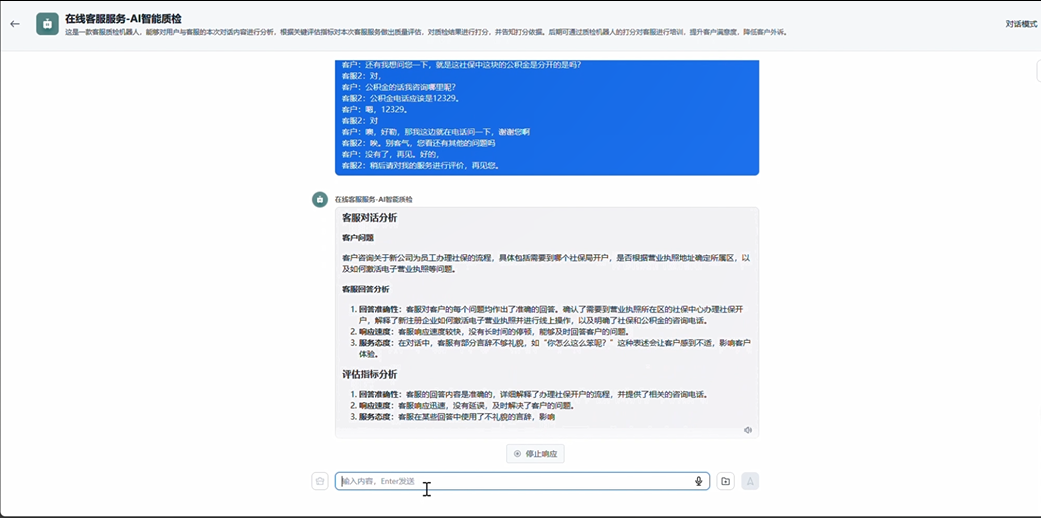Viewport: 1041px width, 518px height.
Task: Click the bot avatar beside the response
Action: [x=320, y=199]
